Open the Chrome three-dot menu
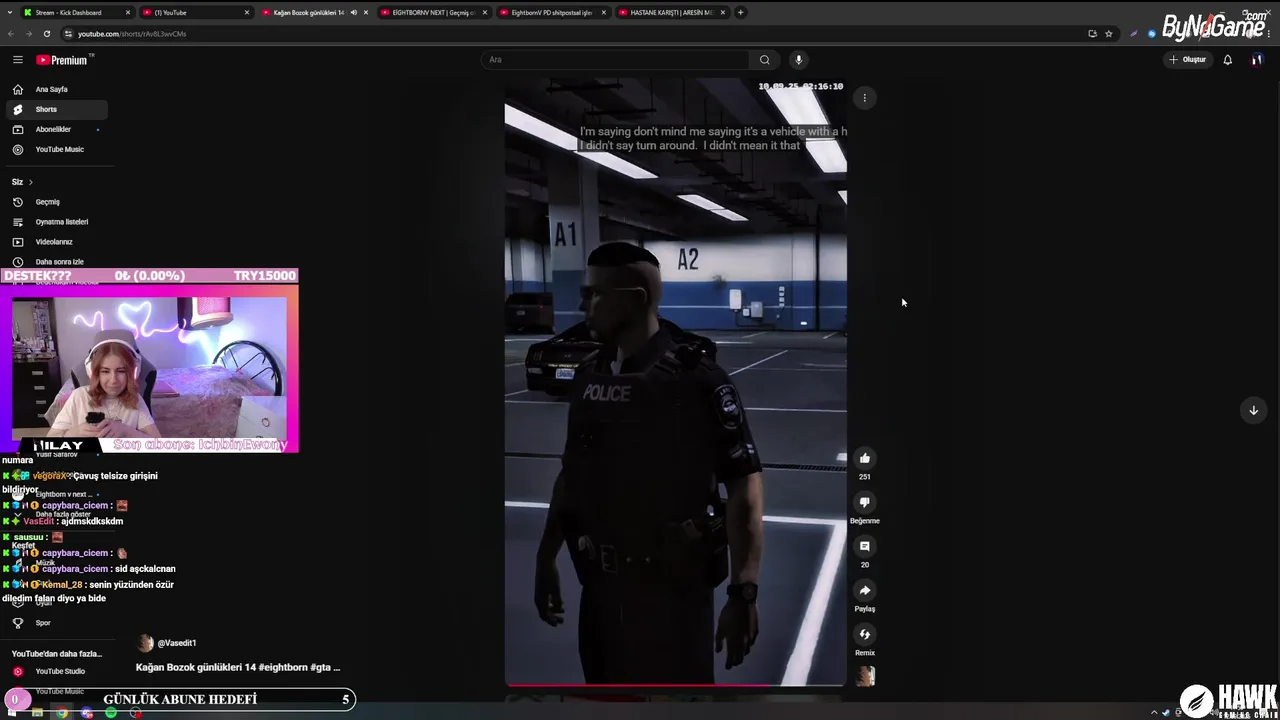The height and width of the screenshot is (720, 1280). [1269, 34]
